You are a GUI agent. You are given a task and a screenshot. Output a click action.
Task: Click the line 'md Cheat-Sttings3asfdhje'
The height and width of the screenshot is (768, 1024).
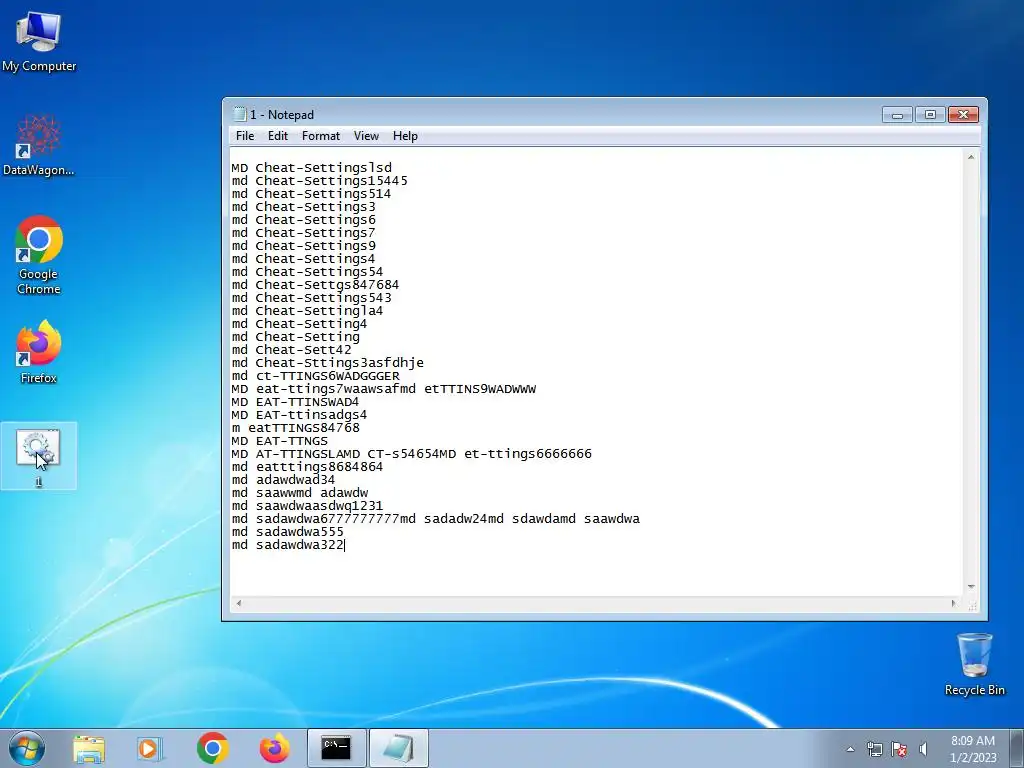(x=328, y=363)
